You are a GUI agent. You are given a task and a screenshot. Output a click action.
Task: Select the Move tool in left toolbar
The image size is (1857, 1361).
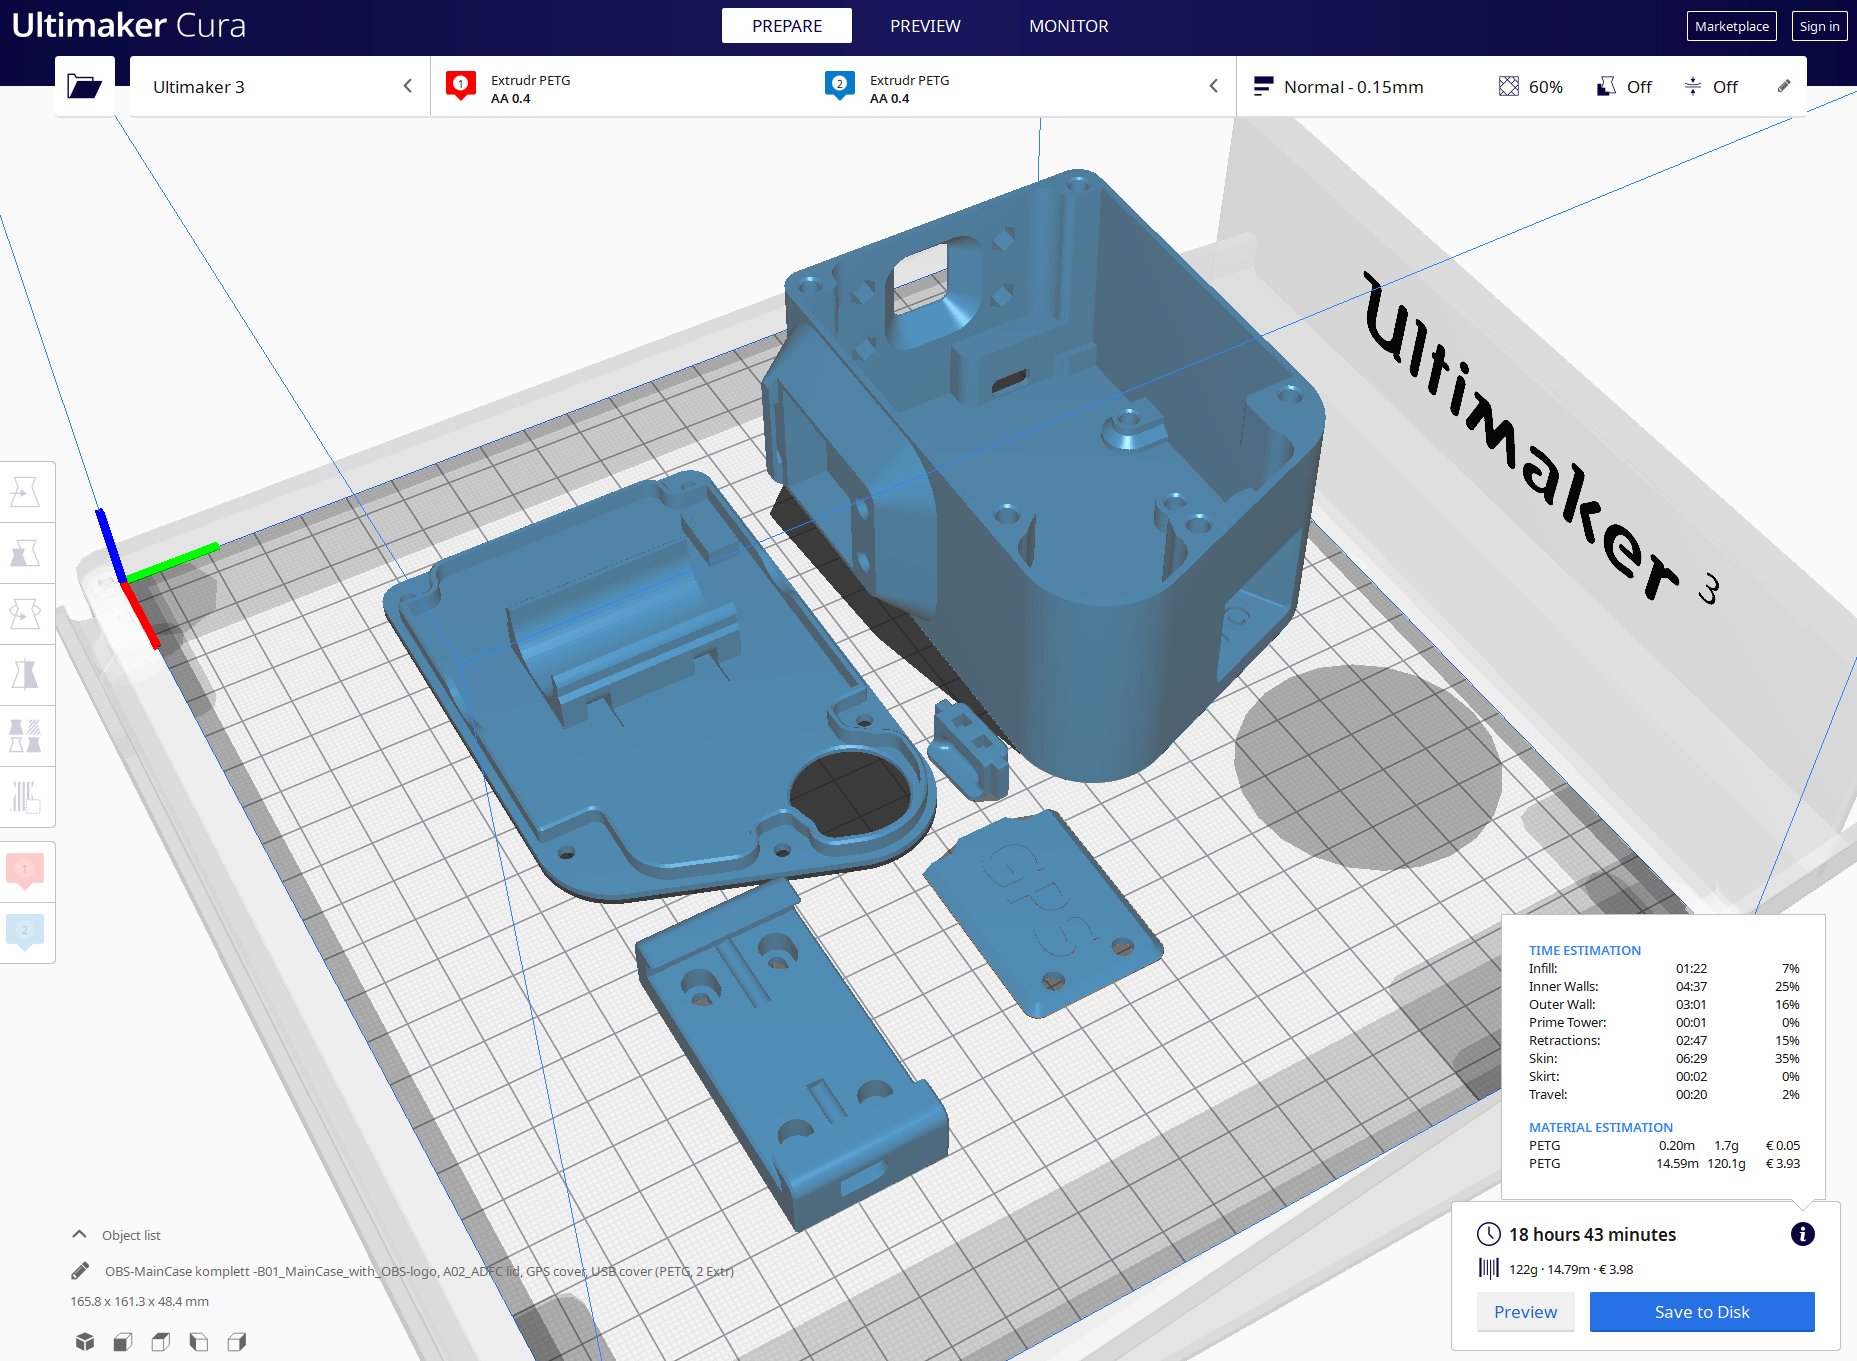[25, 492]
